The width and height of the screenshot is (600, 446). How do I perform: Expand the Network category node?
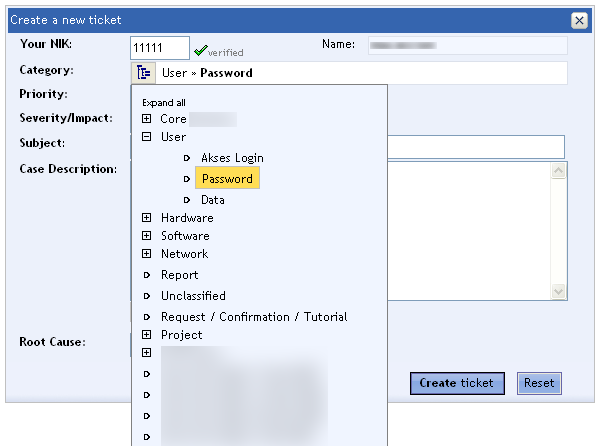coord(146,254)
